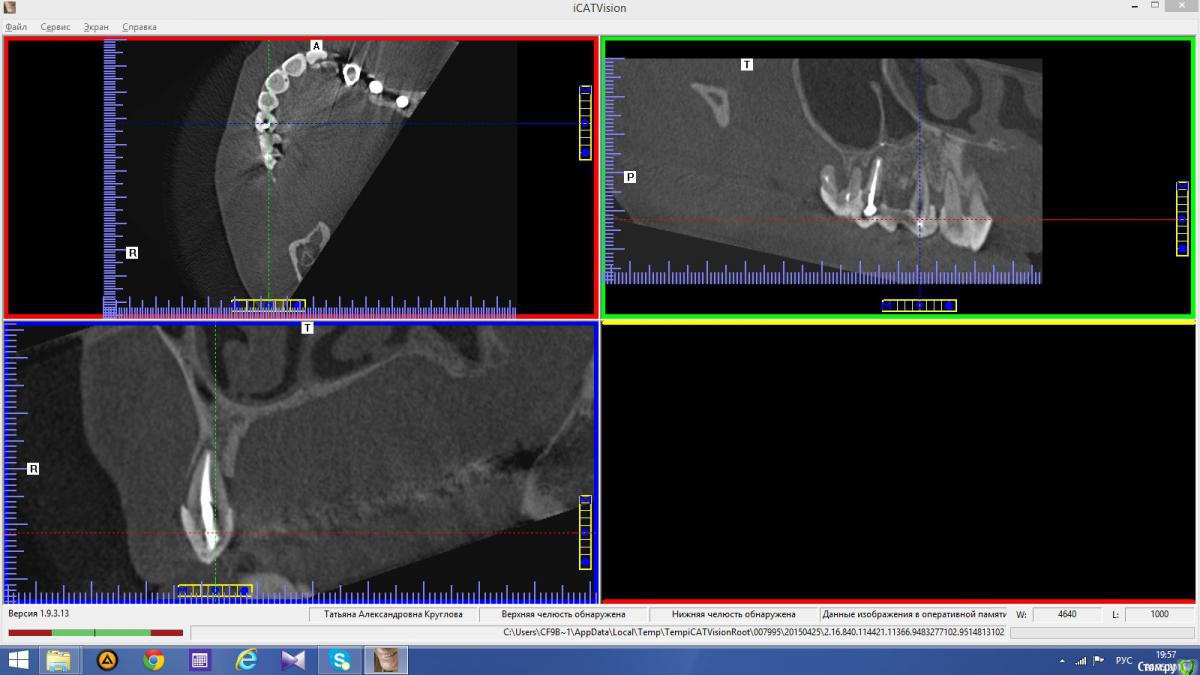Screen dimensions: 1200x675
Task: Click the horizontal slice slider under sagittal view
Action: (918, 305)
